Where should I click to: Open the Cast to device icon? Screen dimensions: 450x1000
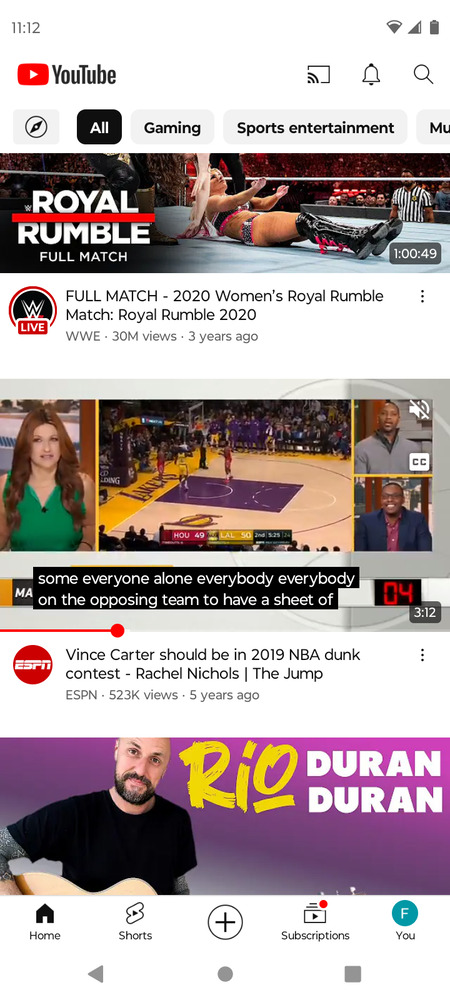[318, 75]
